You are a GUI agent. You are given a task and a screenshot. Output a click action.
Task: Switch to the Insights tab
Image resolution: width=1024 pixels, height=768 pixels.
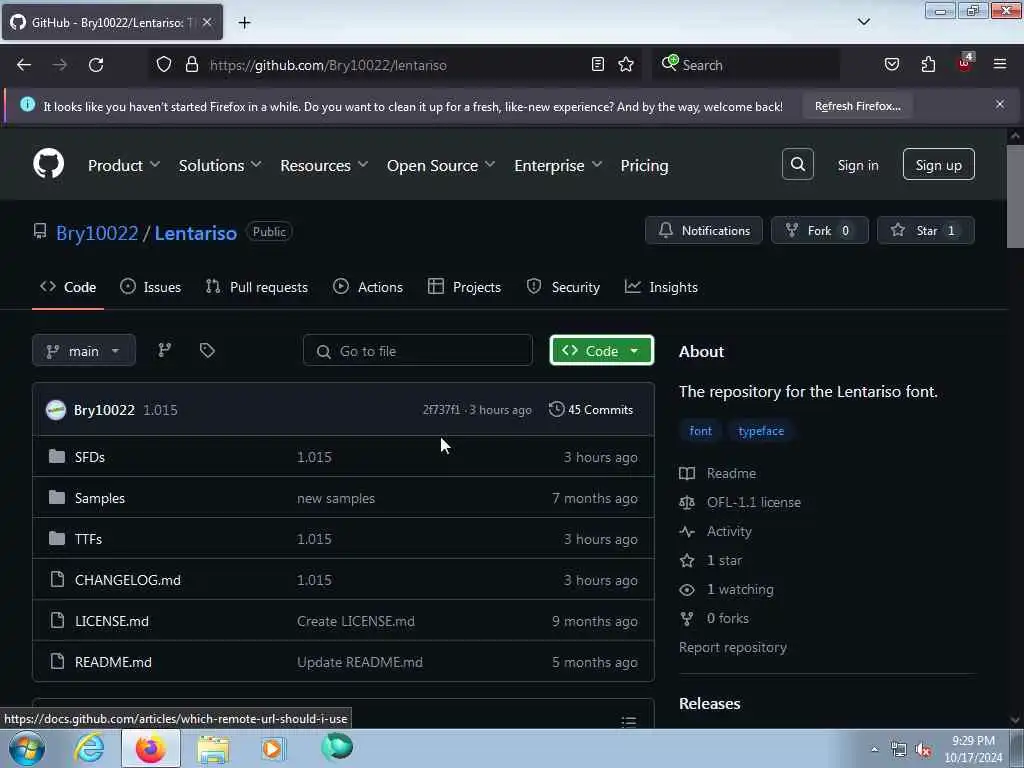(x=661, y=287)
